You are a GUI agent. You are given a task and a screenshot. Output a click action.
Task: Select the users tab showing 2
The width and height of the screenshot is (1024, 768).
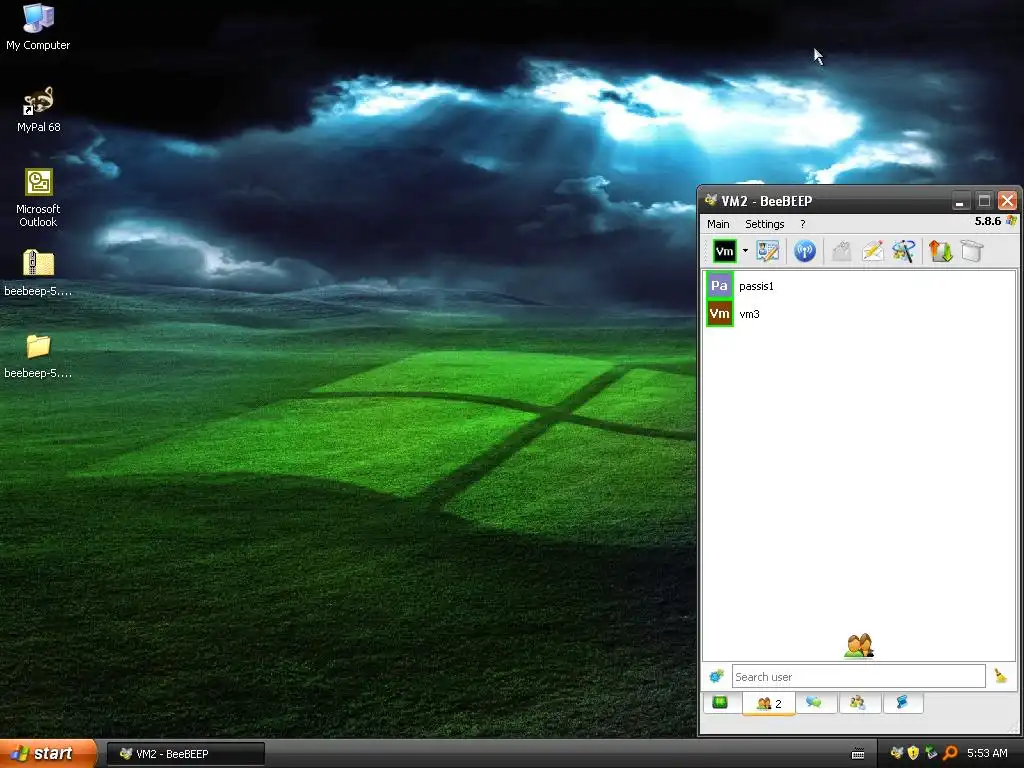(x=769, y=703)
